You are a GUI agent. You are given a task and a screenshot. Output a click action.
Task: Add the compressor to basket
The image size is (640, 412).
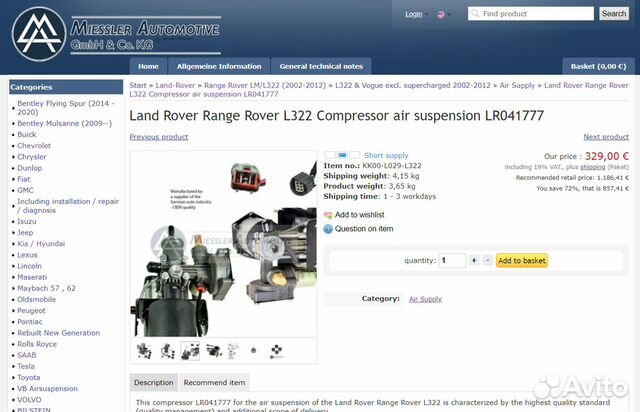(x=522, y=261)
